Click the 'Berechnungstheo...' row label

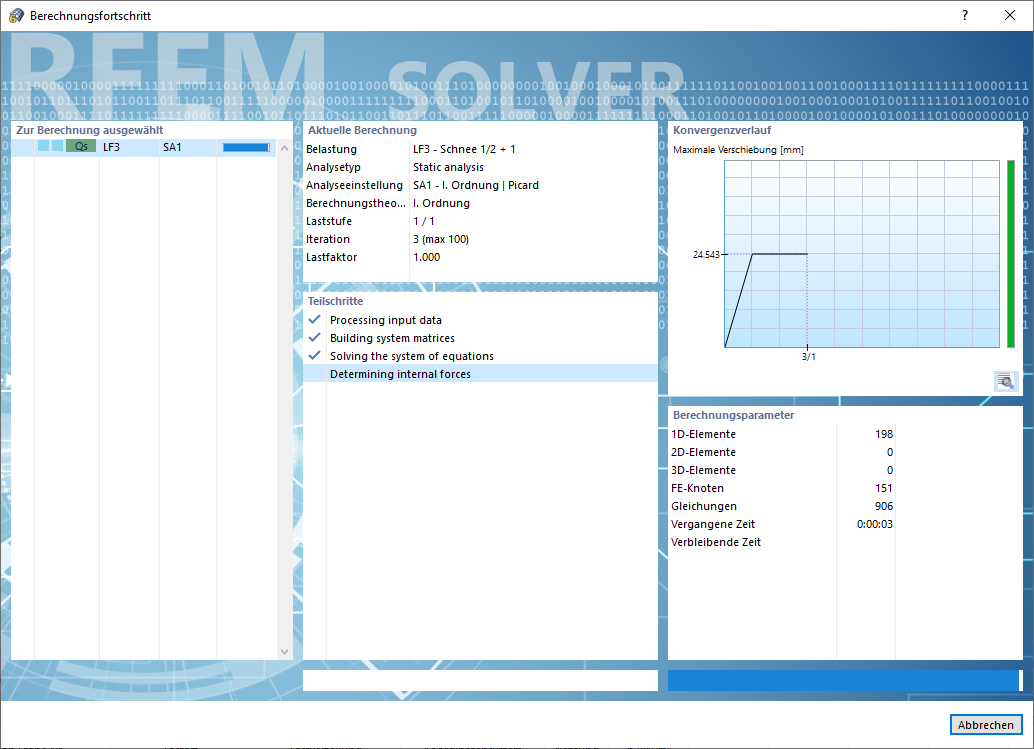[x=355, y=203]
